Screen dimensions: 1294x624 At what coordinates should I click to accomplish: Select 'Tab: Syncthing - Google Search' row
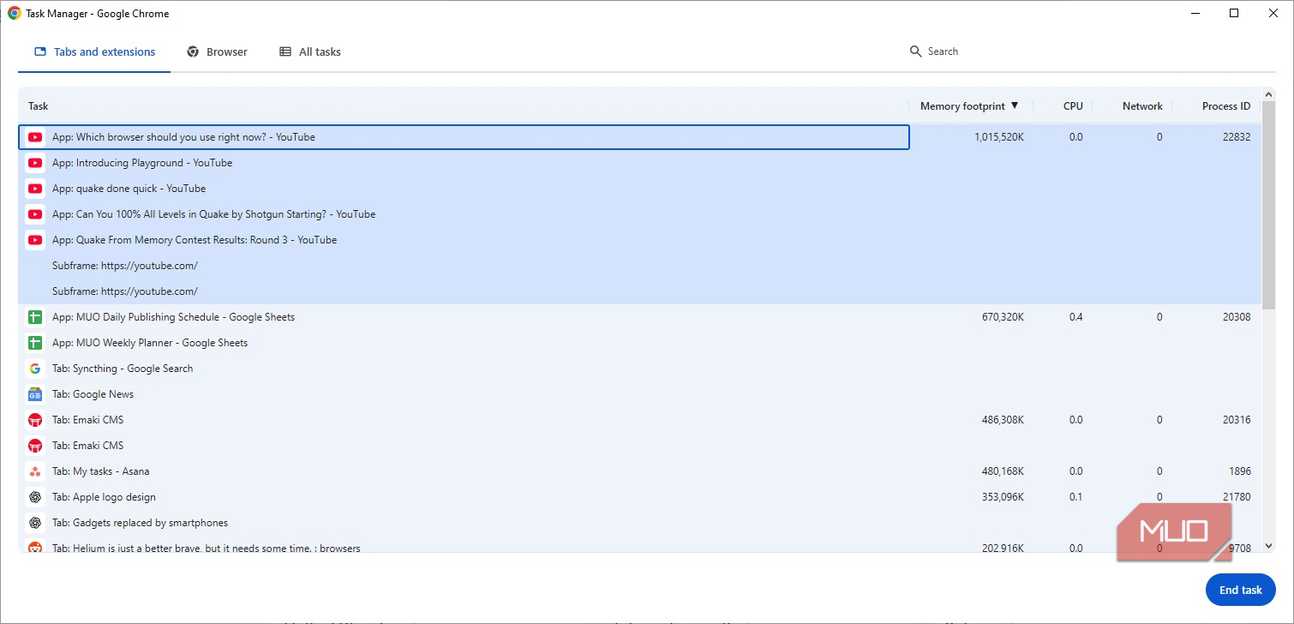pos(640,369)
